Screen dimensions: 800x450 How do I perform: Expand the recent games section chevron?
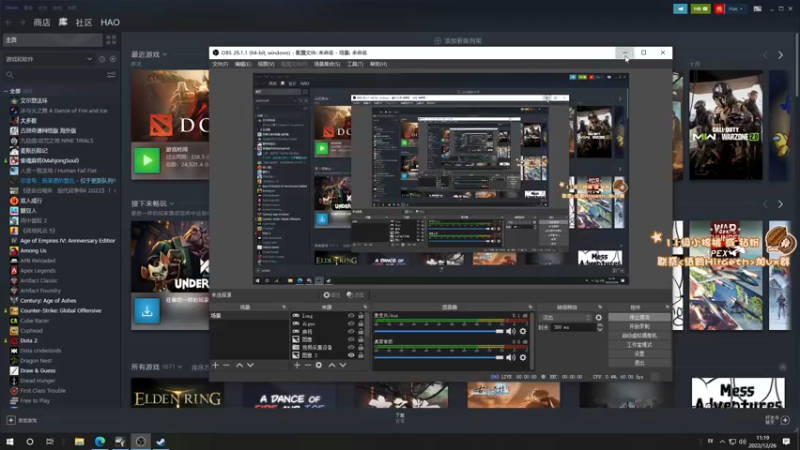point(164,54)
